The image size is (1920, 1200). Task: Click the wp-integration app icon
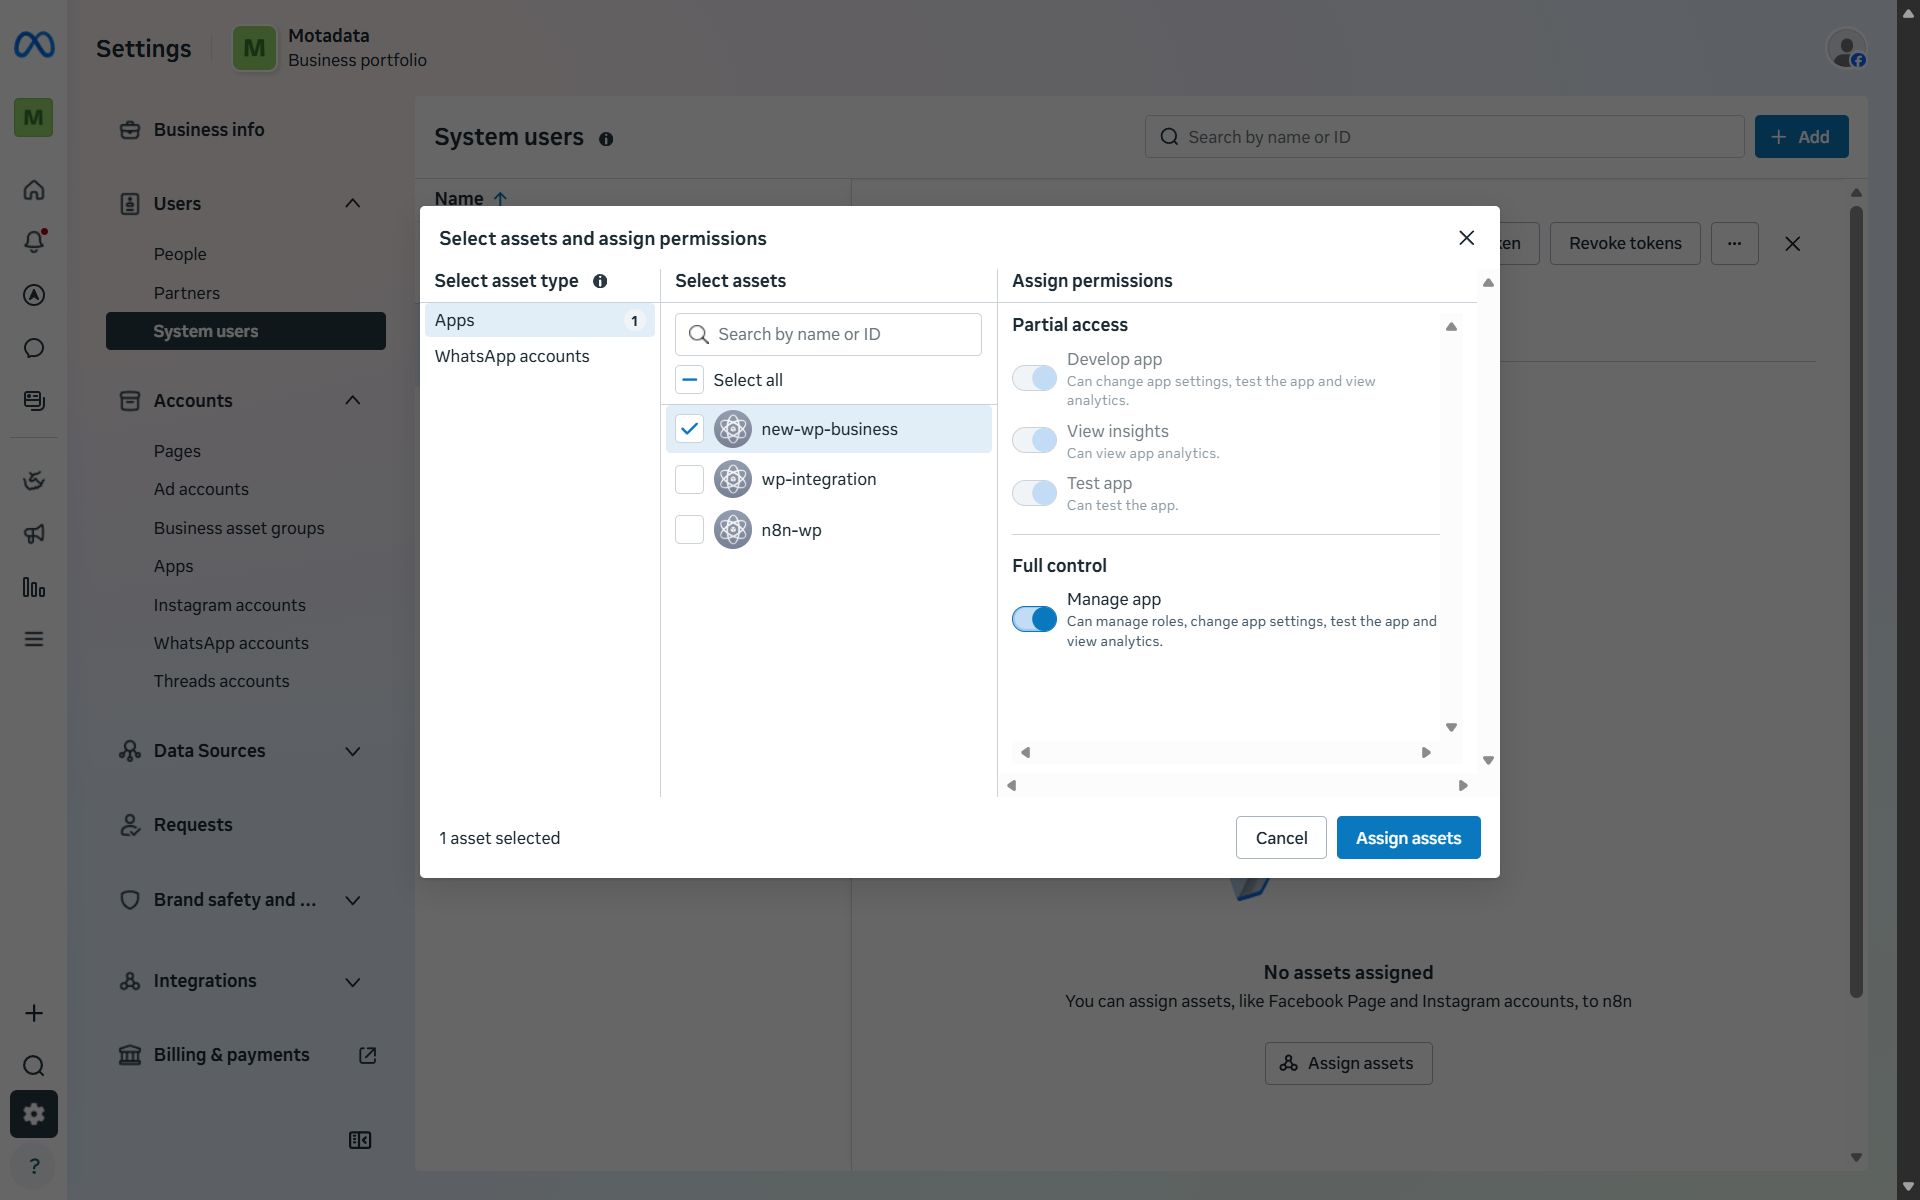pyautogui.click(x=733, y=479)
